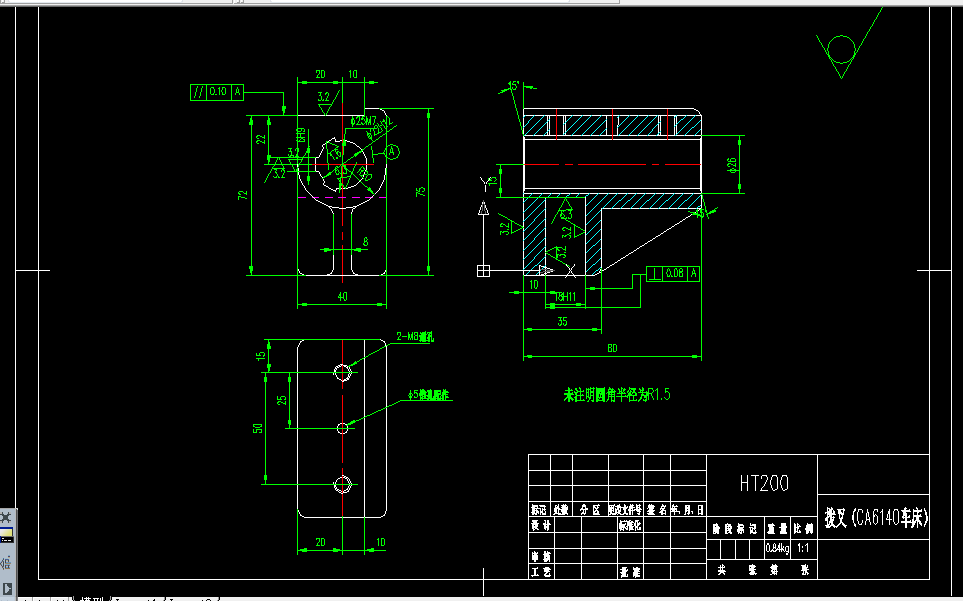Click the "设计" cell in title block

tap(541, 525)
